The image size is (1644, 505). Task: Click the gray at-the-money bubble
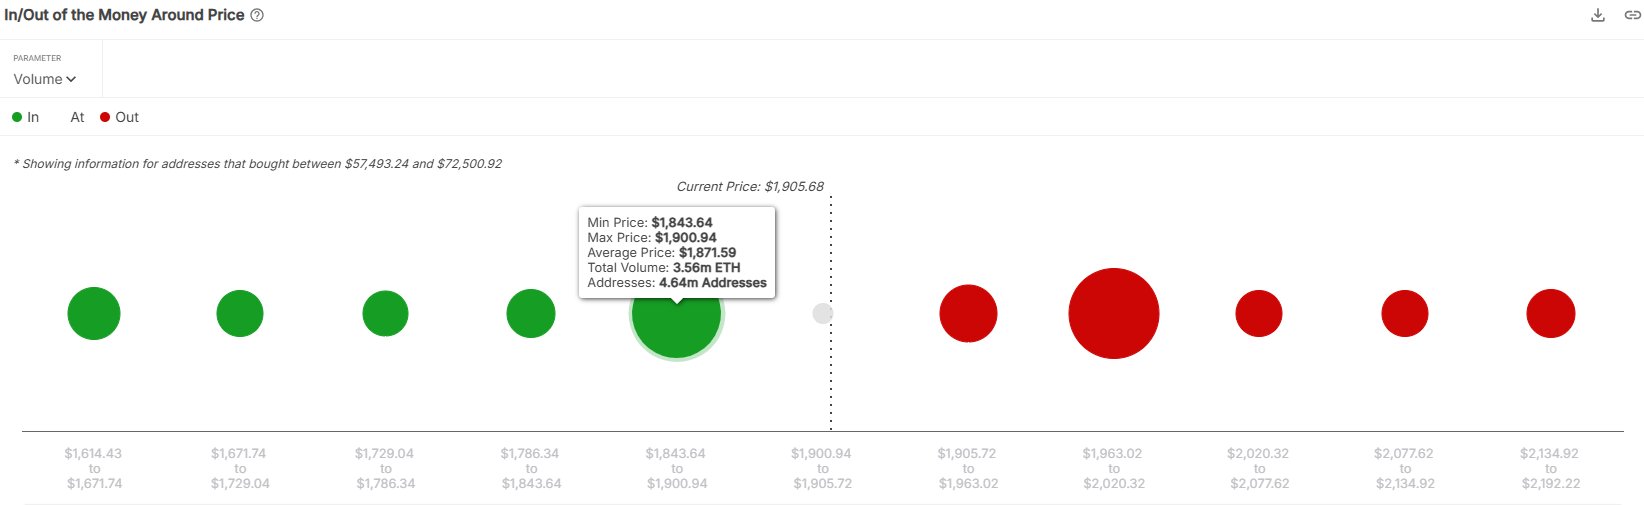[822, 313]
